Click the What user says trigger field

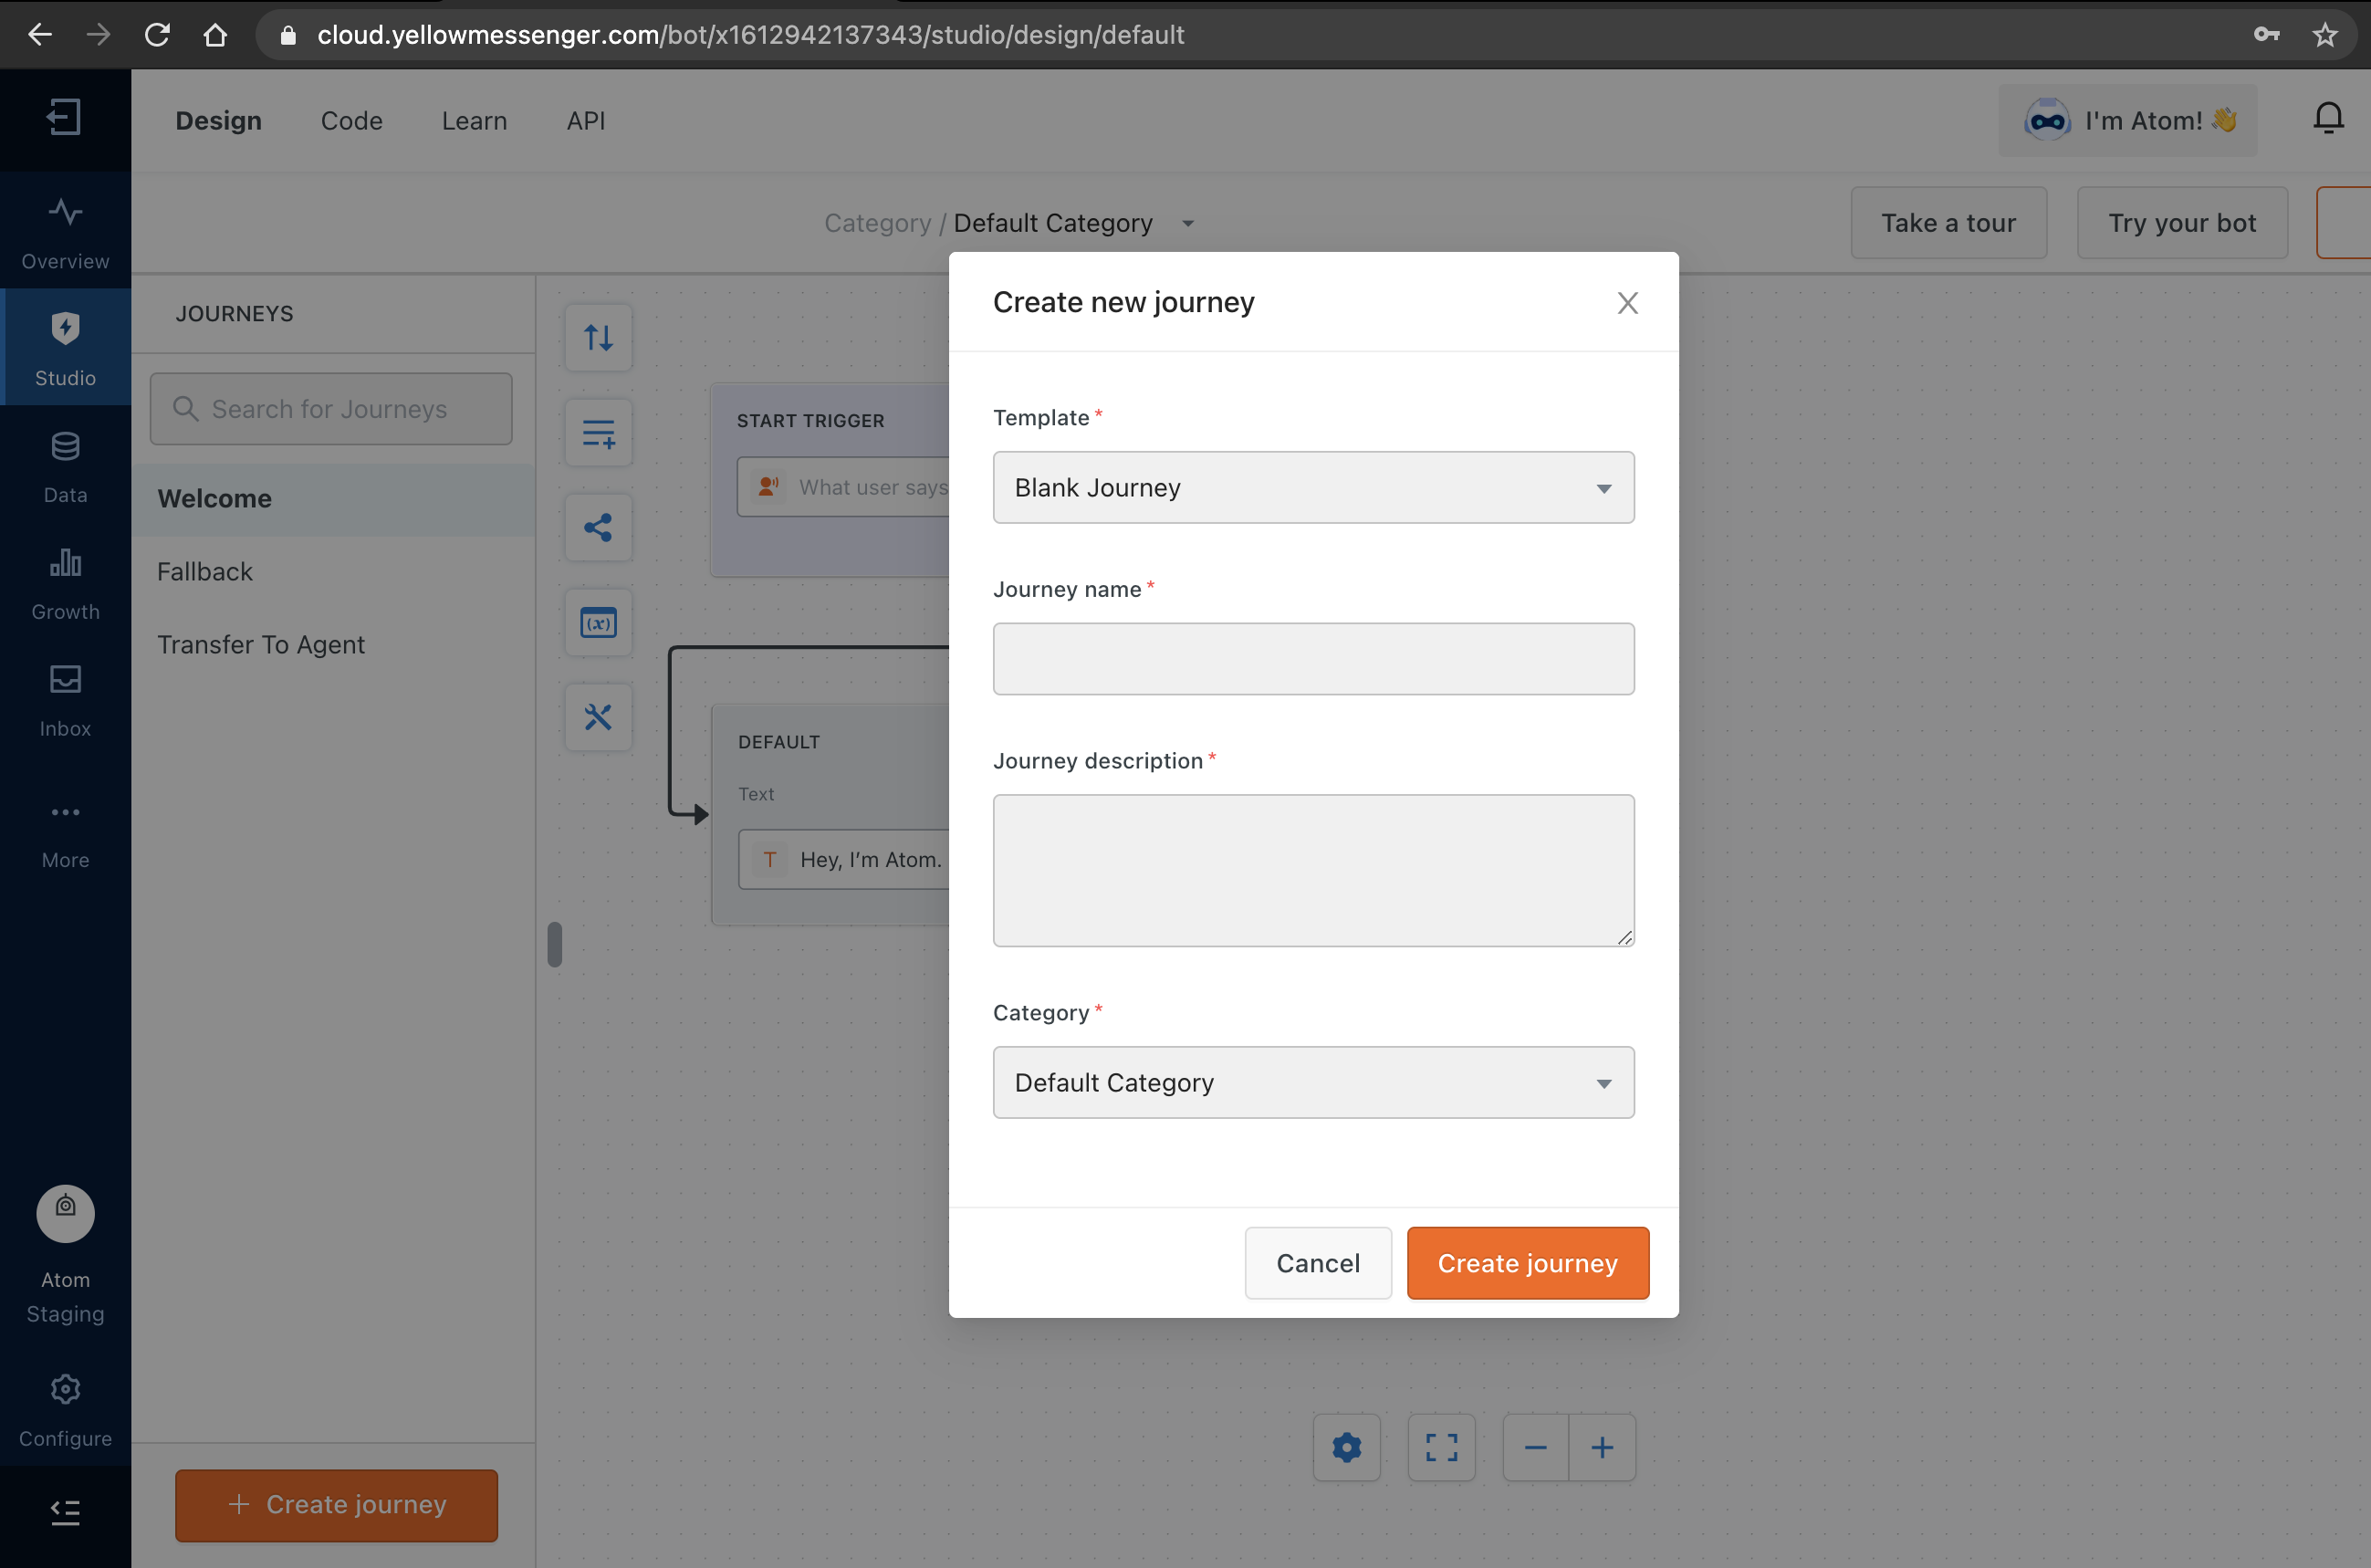click(x=843, y=487)
